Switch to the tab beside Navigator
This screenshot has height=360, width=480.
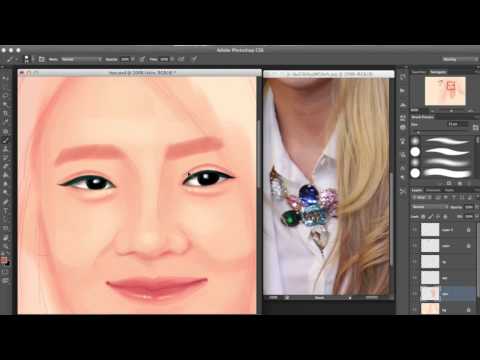pyautogui.click(x=419, y=72)
